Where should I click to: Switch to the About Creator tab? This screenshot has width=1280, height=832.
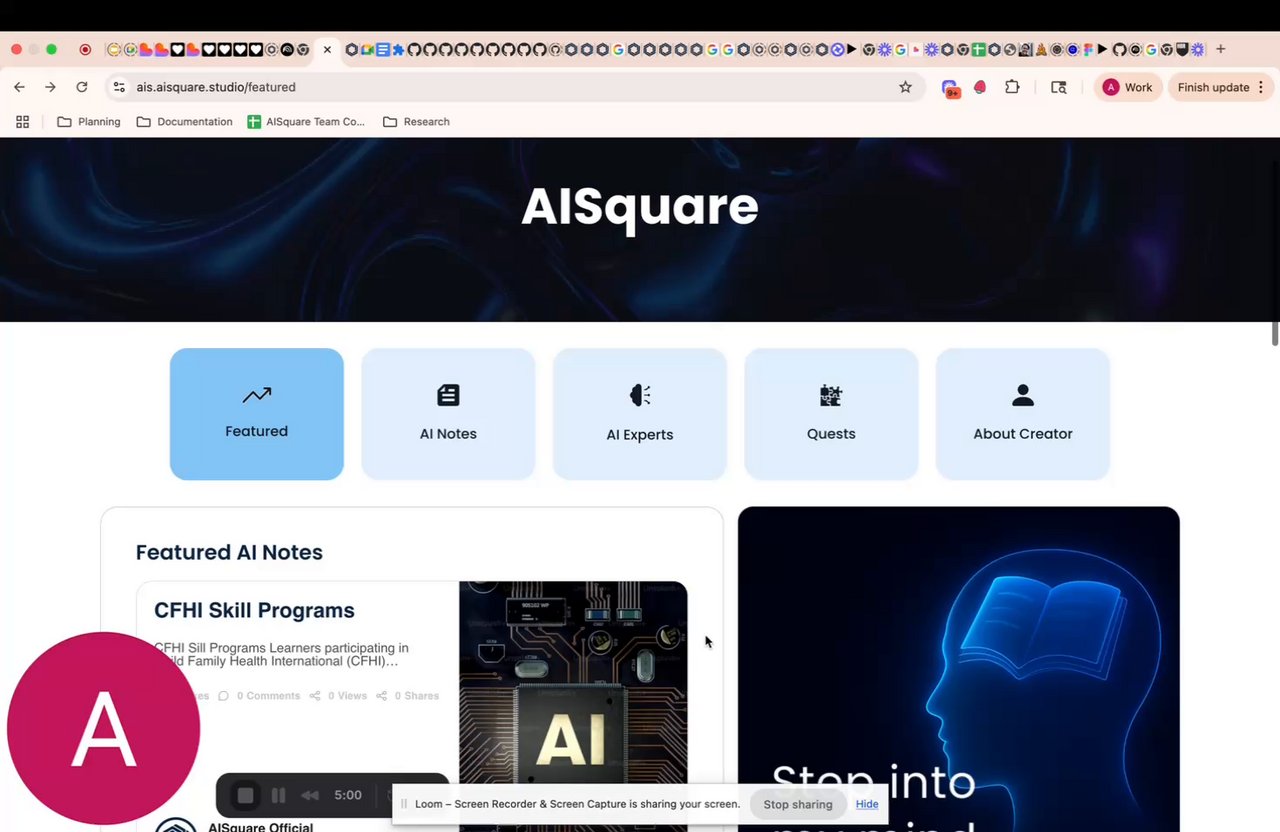click(1023, 414)
